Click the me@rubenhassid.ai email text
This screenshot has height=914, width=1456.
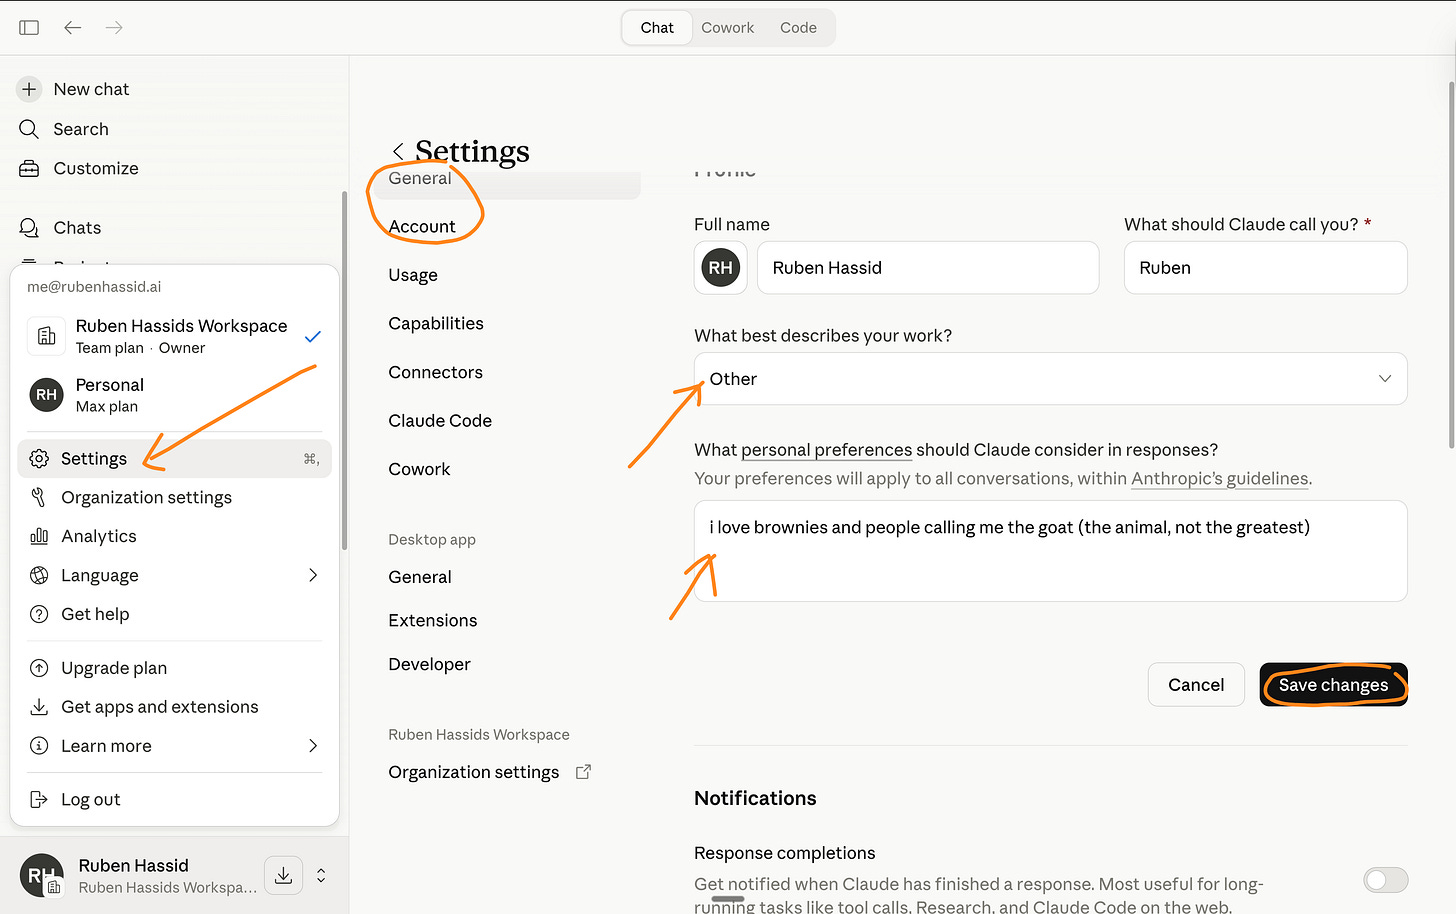[x=94, y=287]
